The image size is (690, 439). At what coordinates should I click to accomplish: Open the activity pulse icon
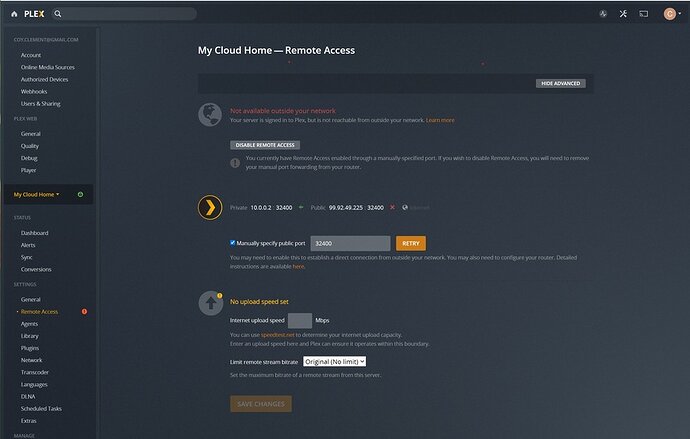pyautogui.click(x=603, y=14)
